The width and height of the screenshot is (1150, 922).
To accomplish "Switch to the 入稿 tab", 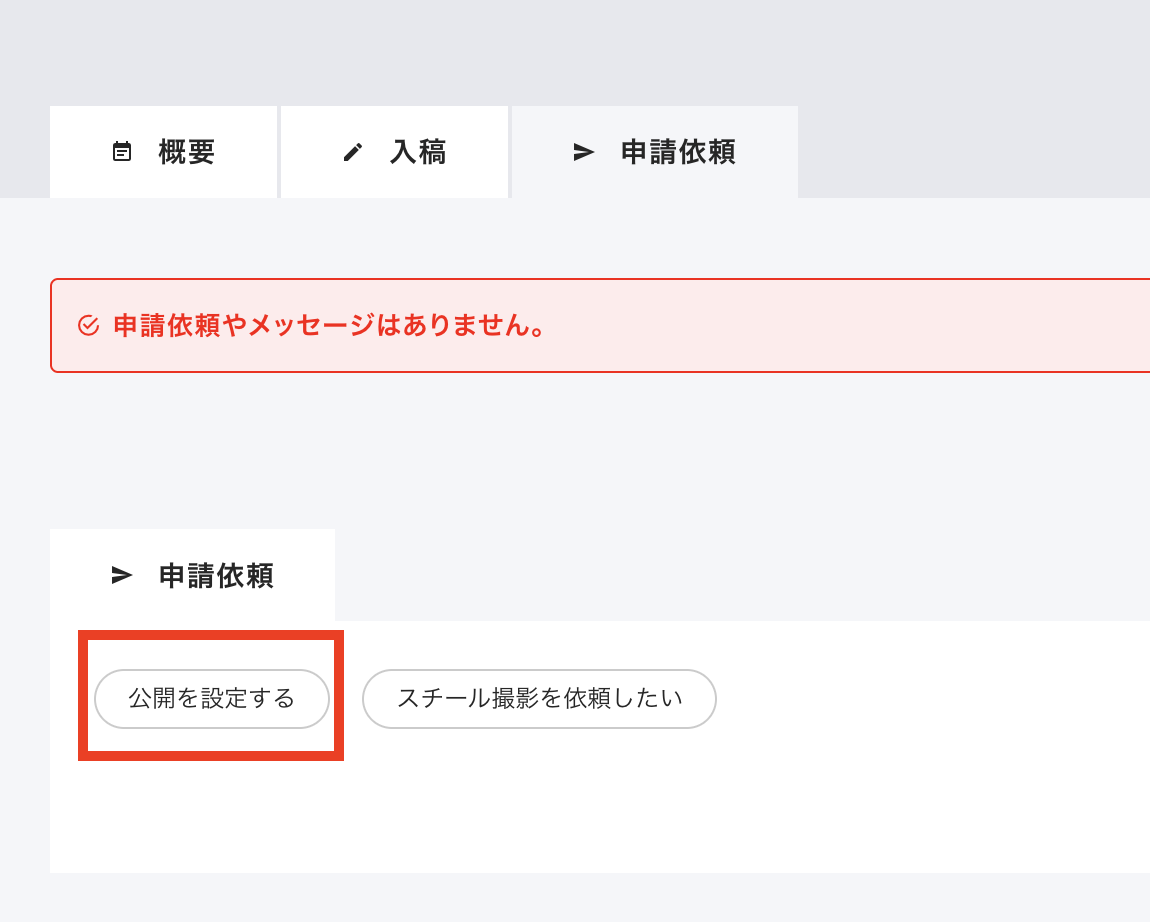I will [418, 152].
